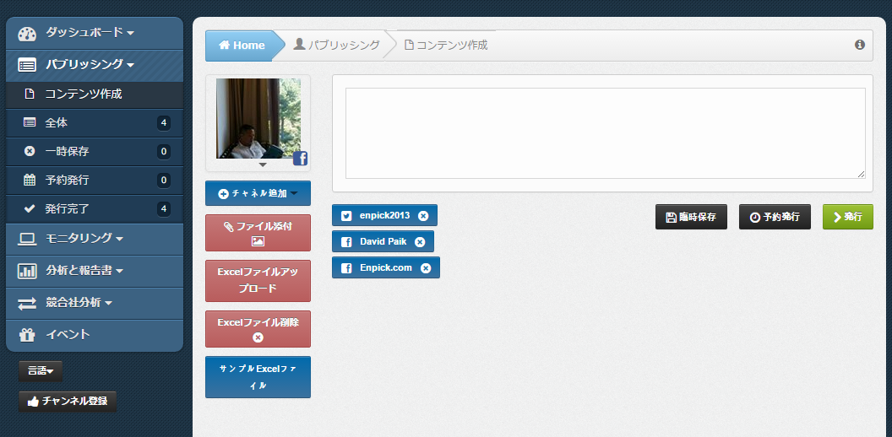The image size is (892, 437).
Task: Click the 0 badge on 一時保存
Action: click(x=163, y=151)
